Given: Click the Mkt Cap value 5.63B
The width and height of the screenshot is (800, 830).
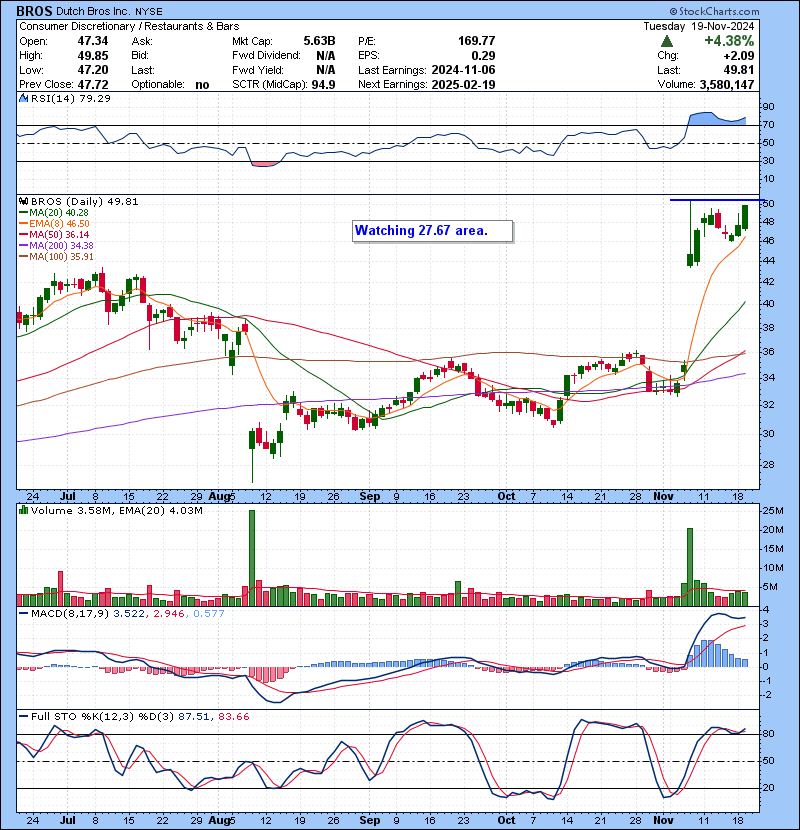Looking at the screenshot, I should click(x=319, y=41).
